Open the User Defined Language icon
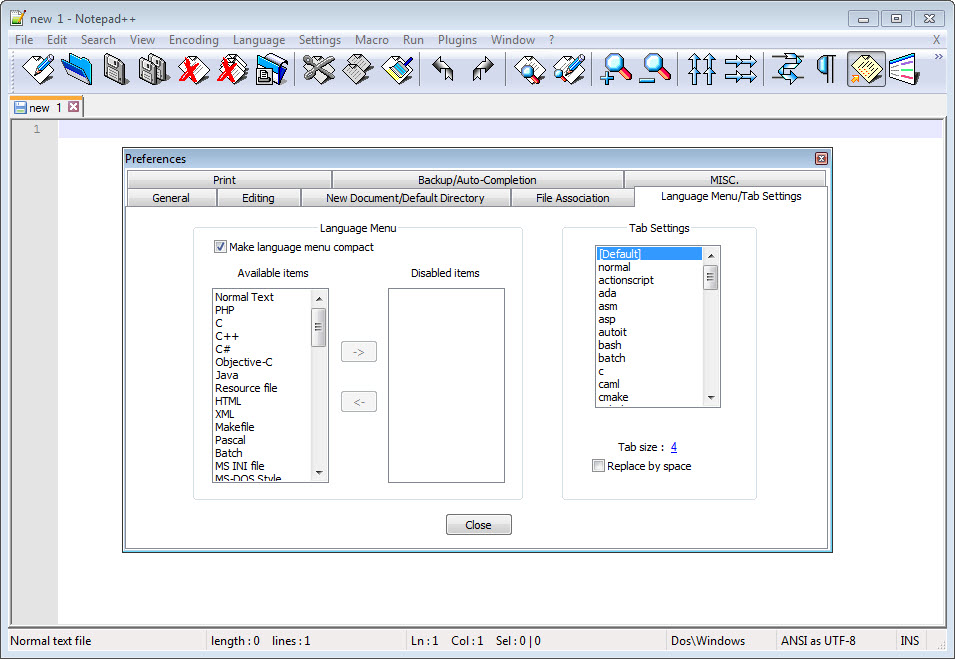Image resolution: width=955 pixels, height=659 pixels. point(904,69)
